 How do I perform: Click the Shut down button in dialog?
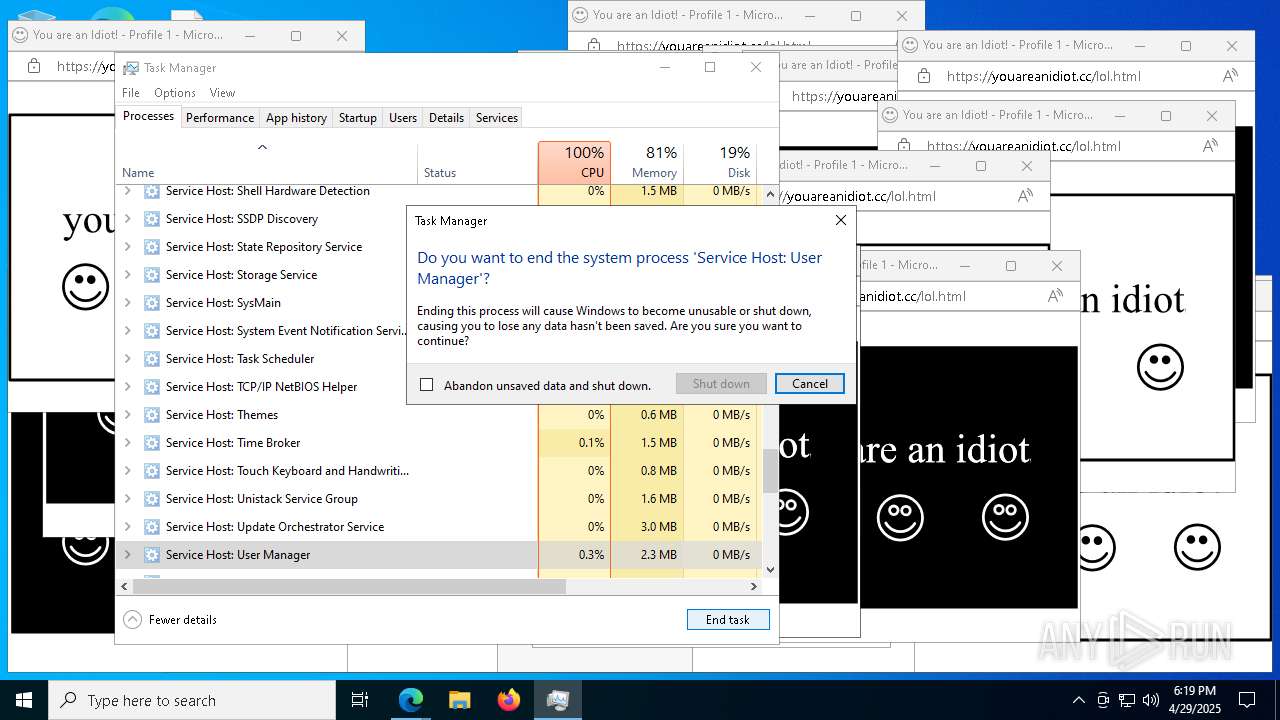[x=721, y=384]
